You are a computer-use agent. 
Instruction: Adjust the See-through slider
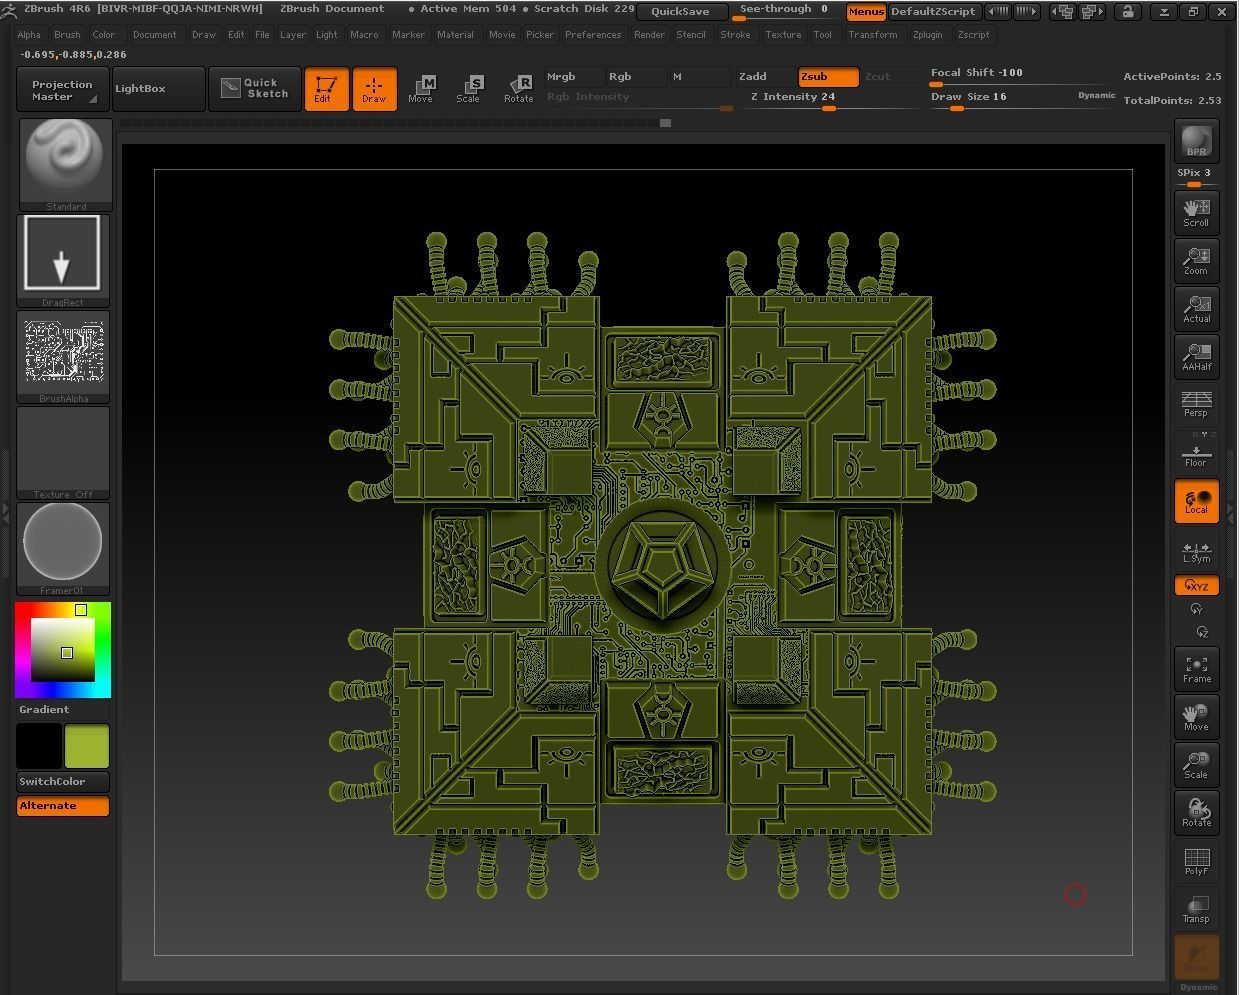click(x=784, y=12)
